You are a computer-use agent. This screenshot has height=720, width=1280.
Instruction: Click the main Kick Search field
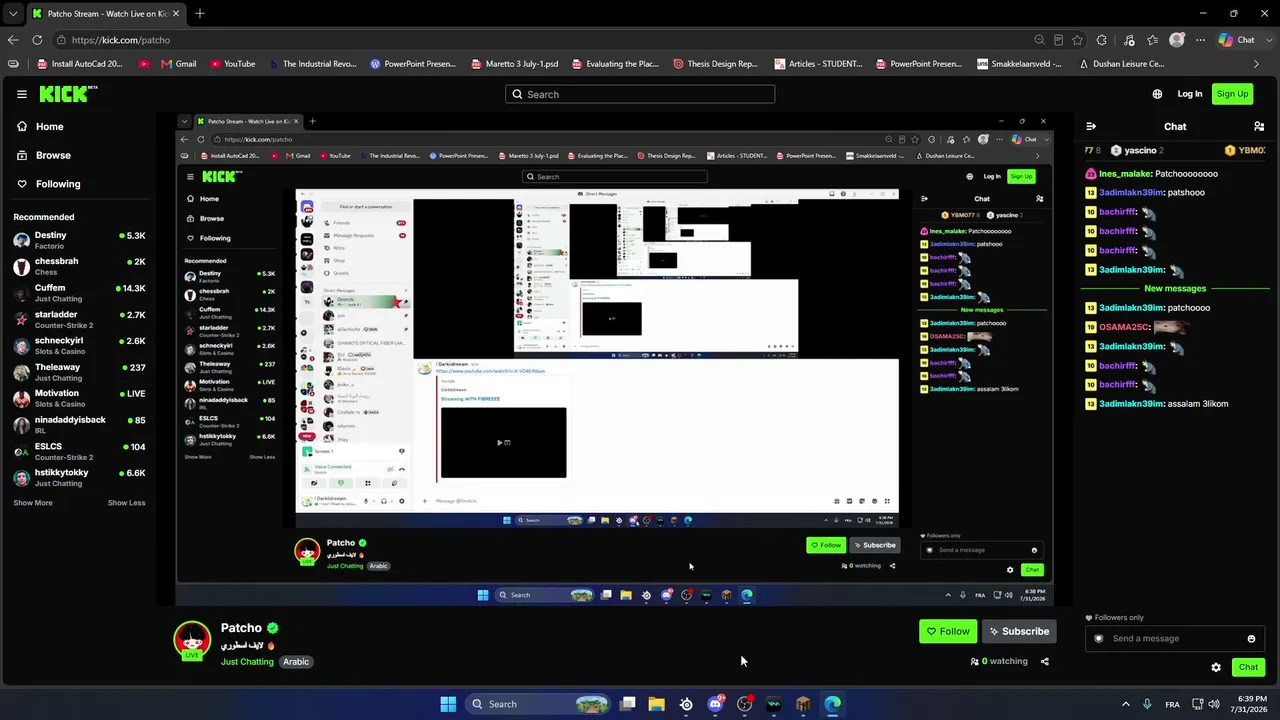640,94
